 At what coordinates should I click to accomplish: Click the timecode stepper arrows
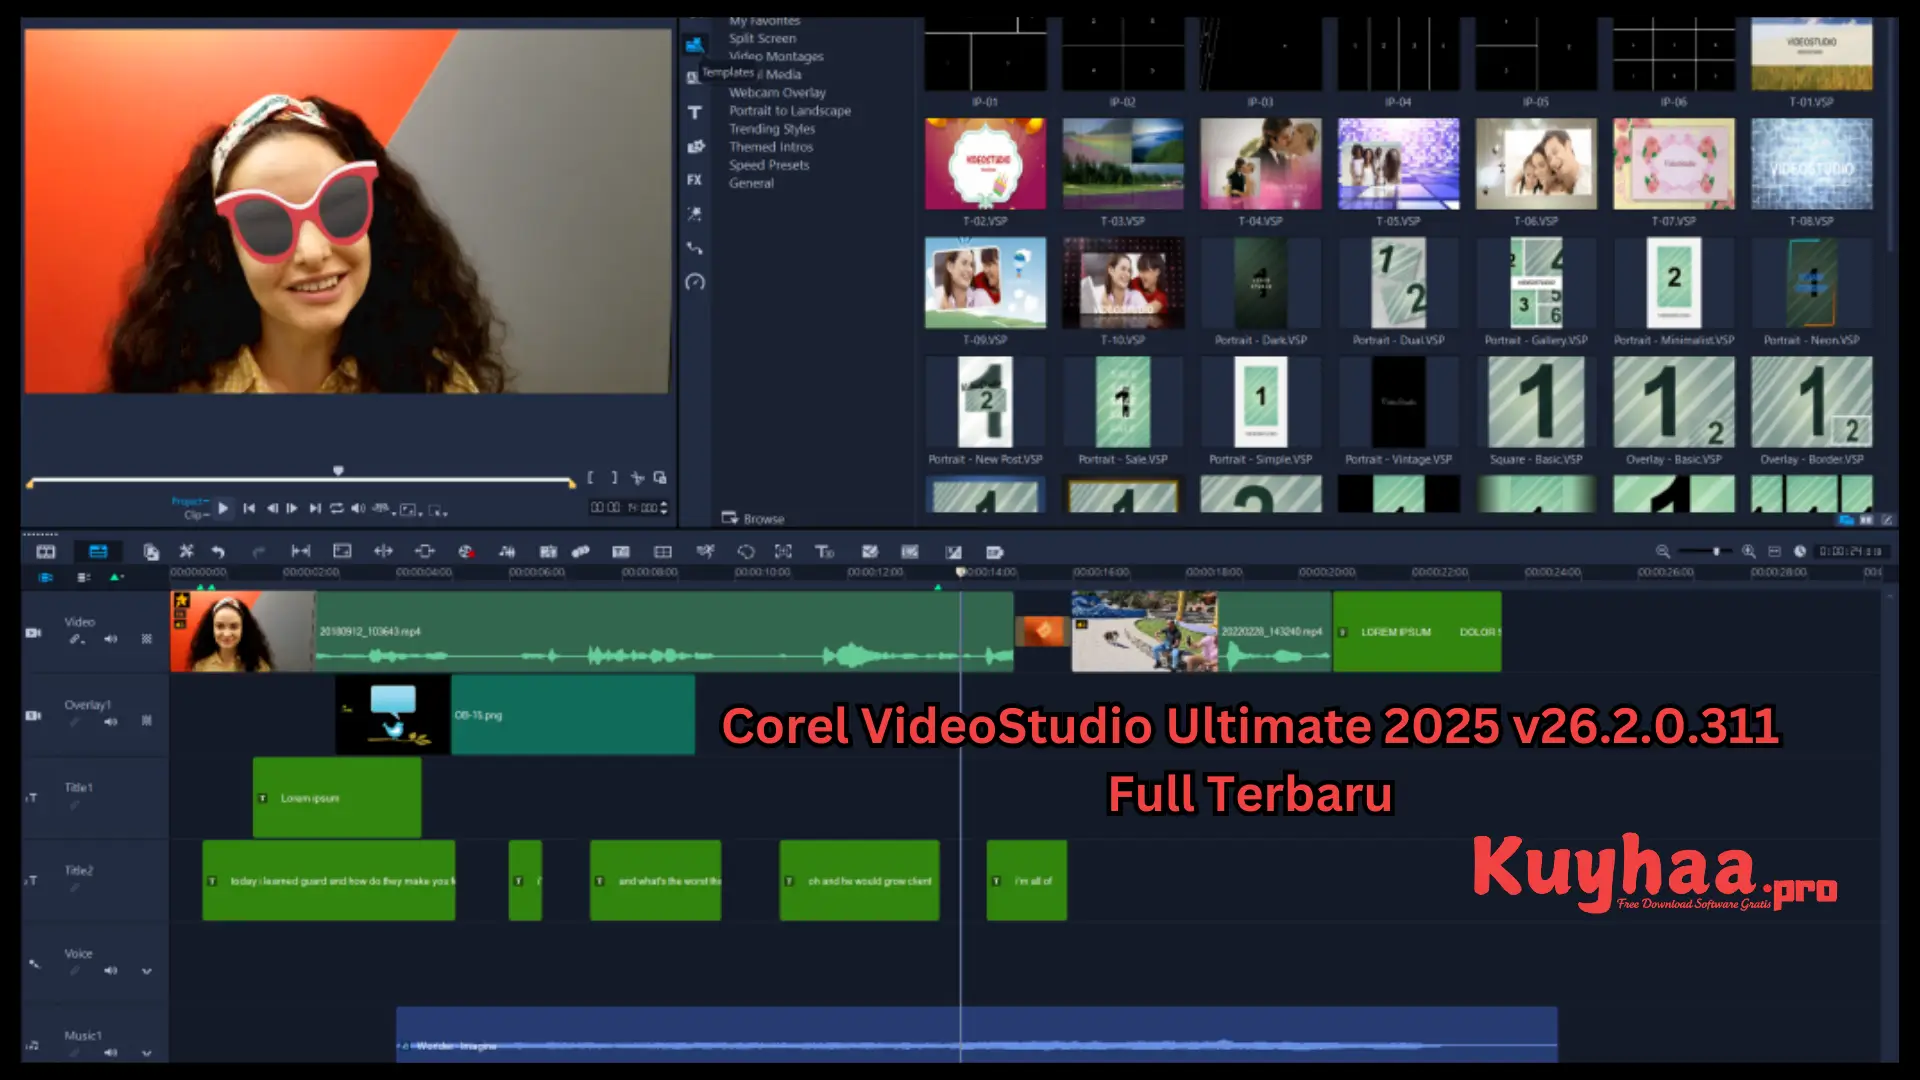click(664, 508)
